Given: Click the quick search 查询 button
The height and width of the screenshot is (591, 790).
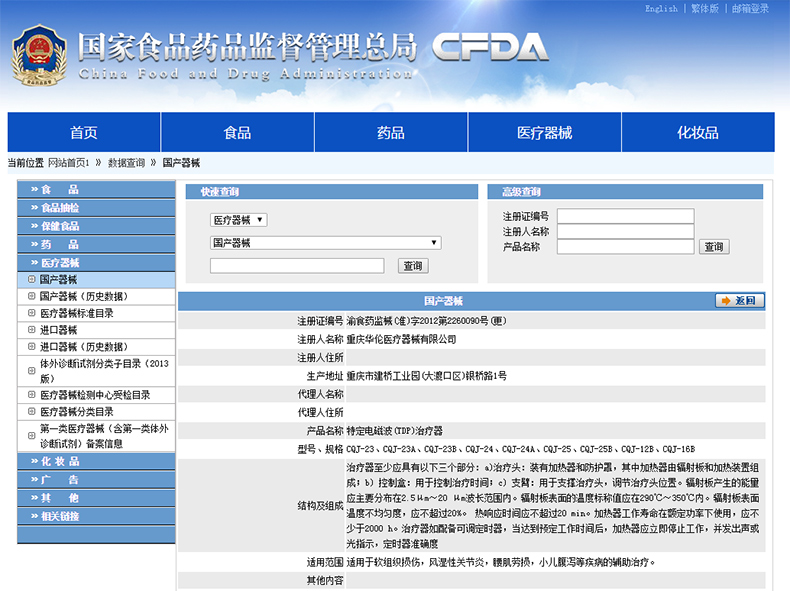Looking at the screenshot, I should coord(413,266).
